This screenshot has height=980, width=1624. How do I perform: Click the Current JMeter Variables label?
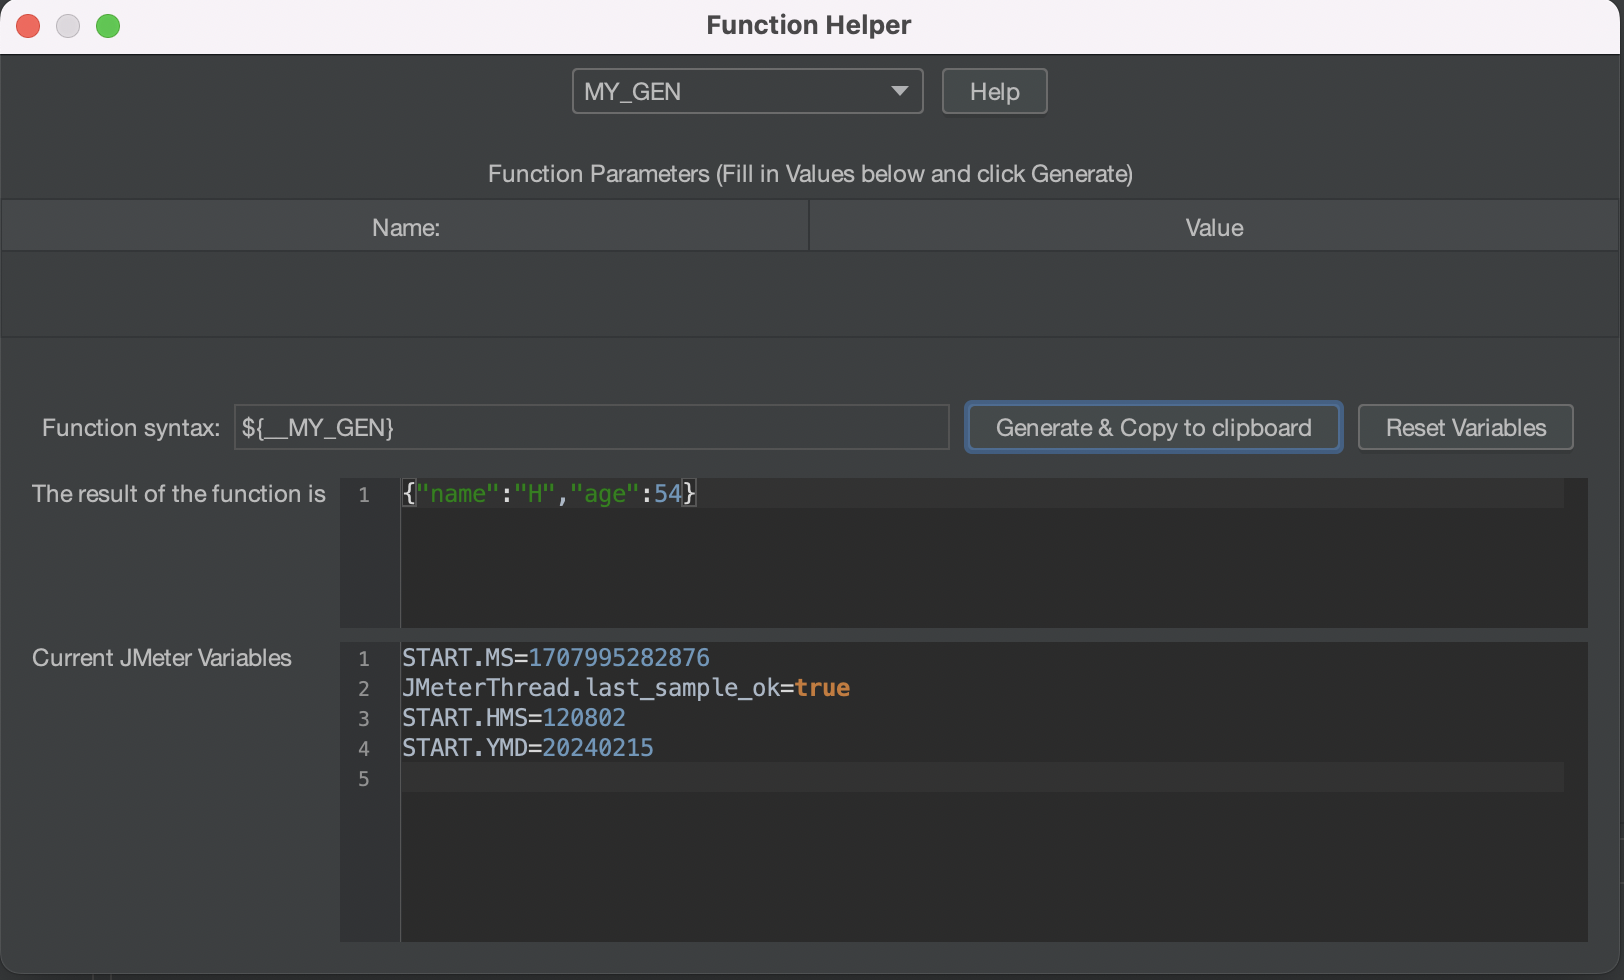click(x=162, y=658)
